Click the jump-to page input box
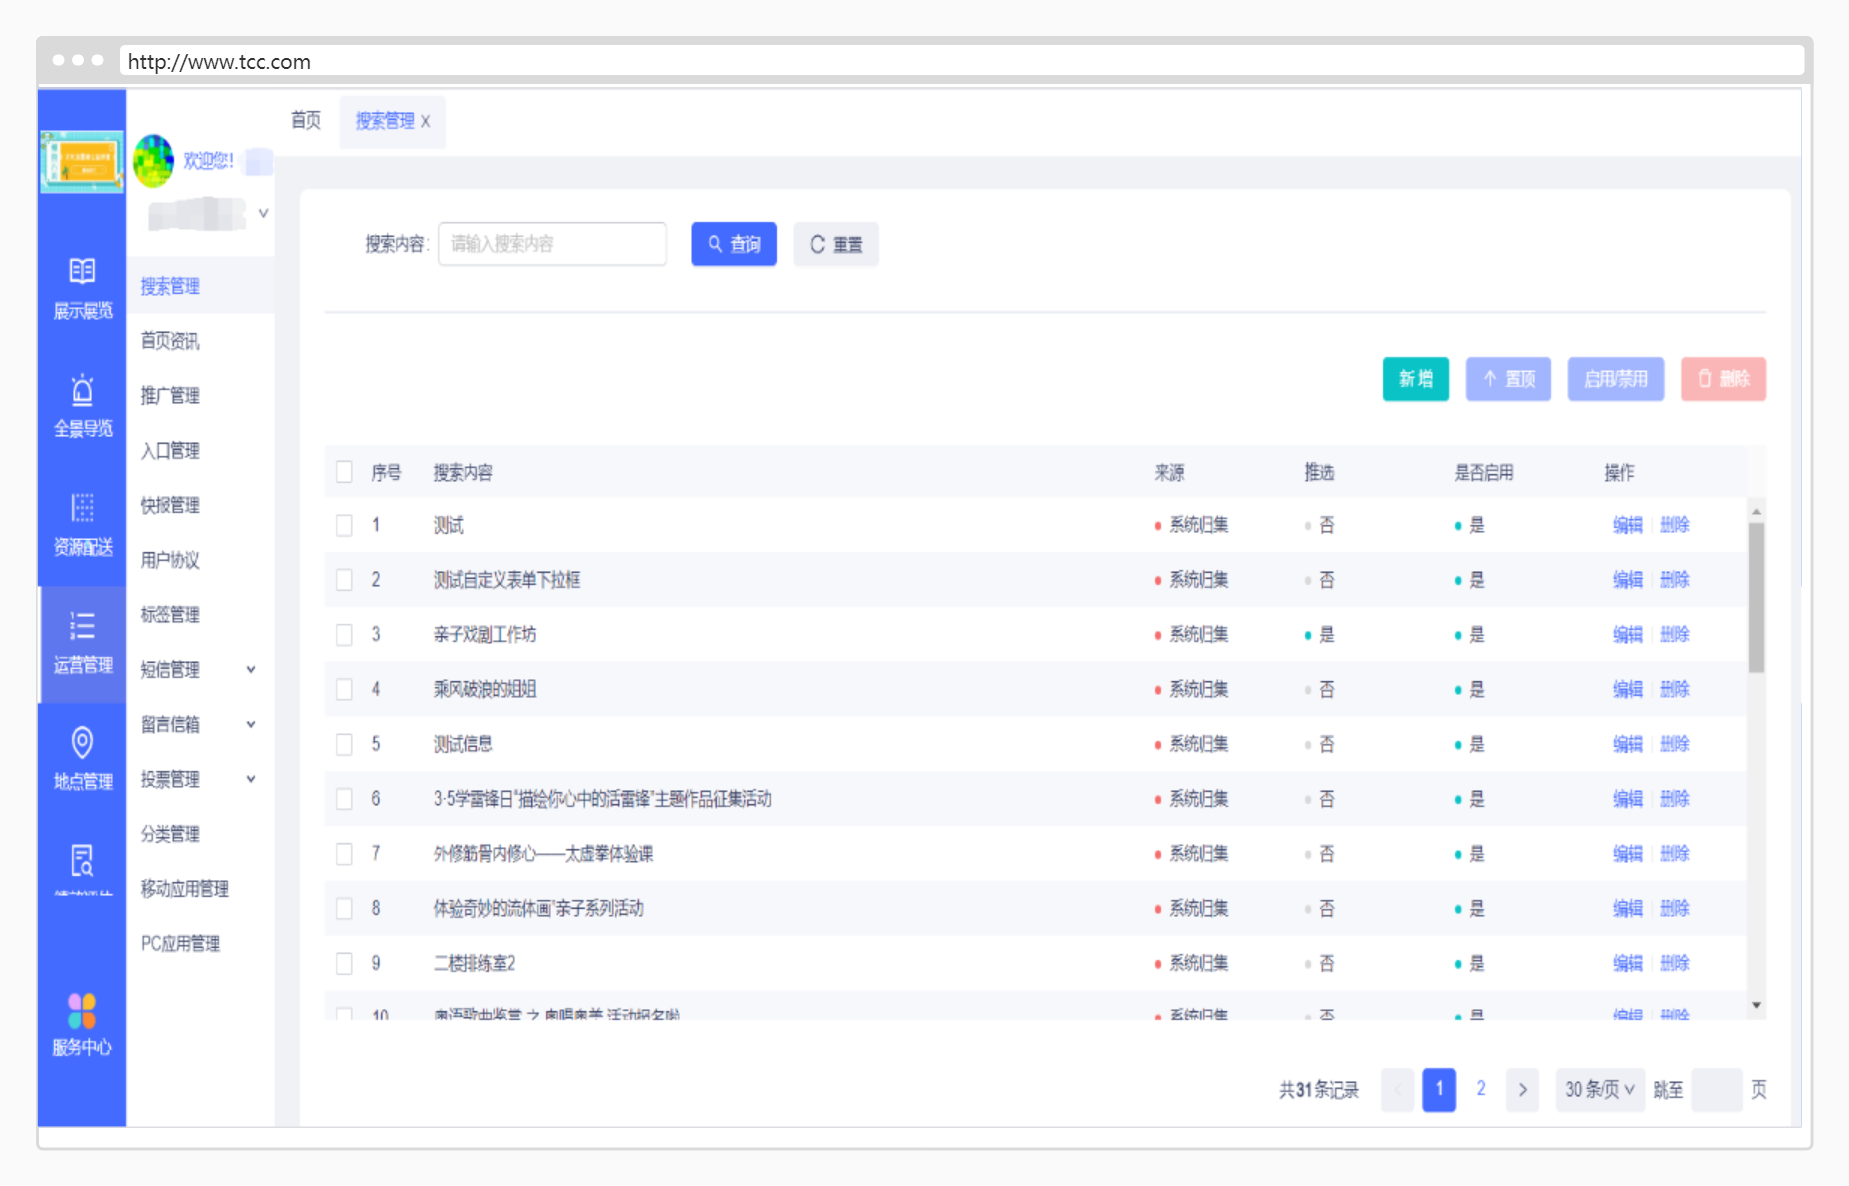Image resolution: width=1849 pixels, height=1186 pixels. pos(1717,1089)
